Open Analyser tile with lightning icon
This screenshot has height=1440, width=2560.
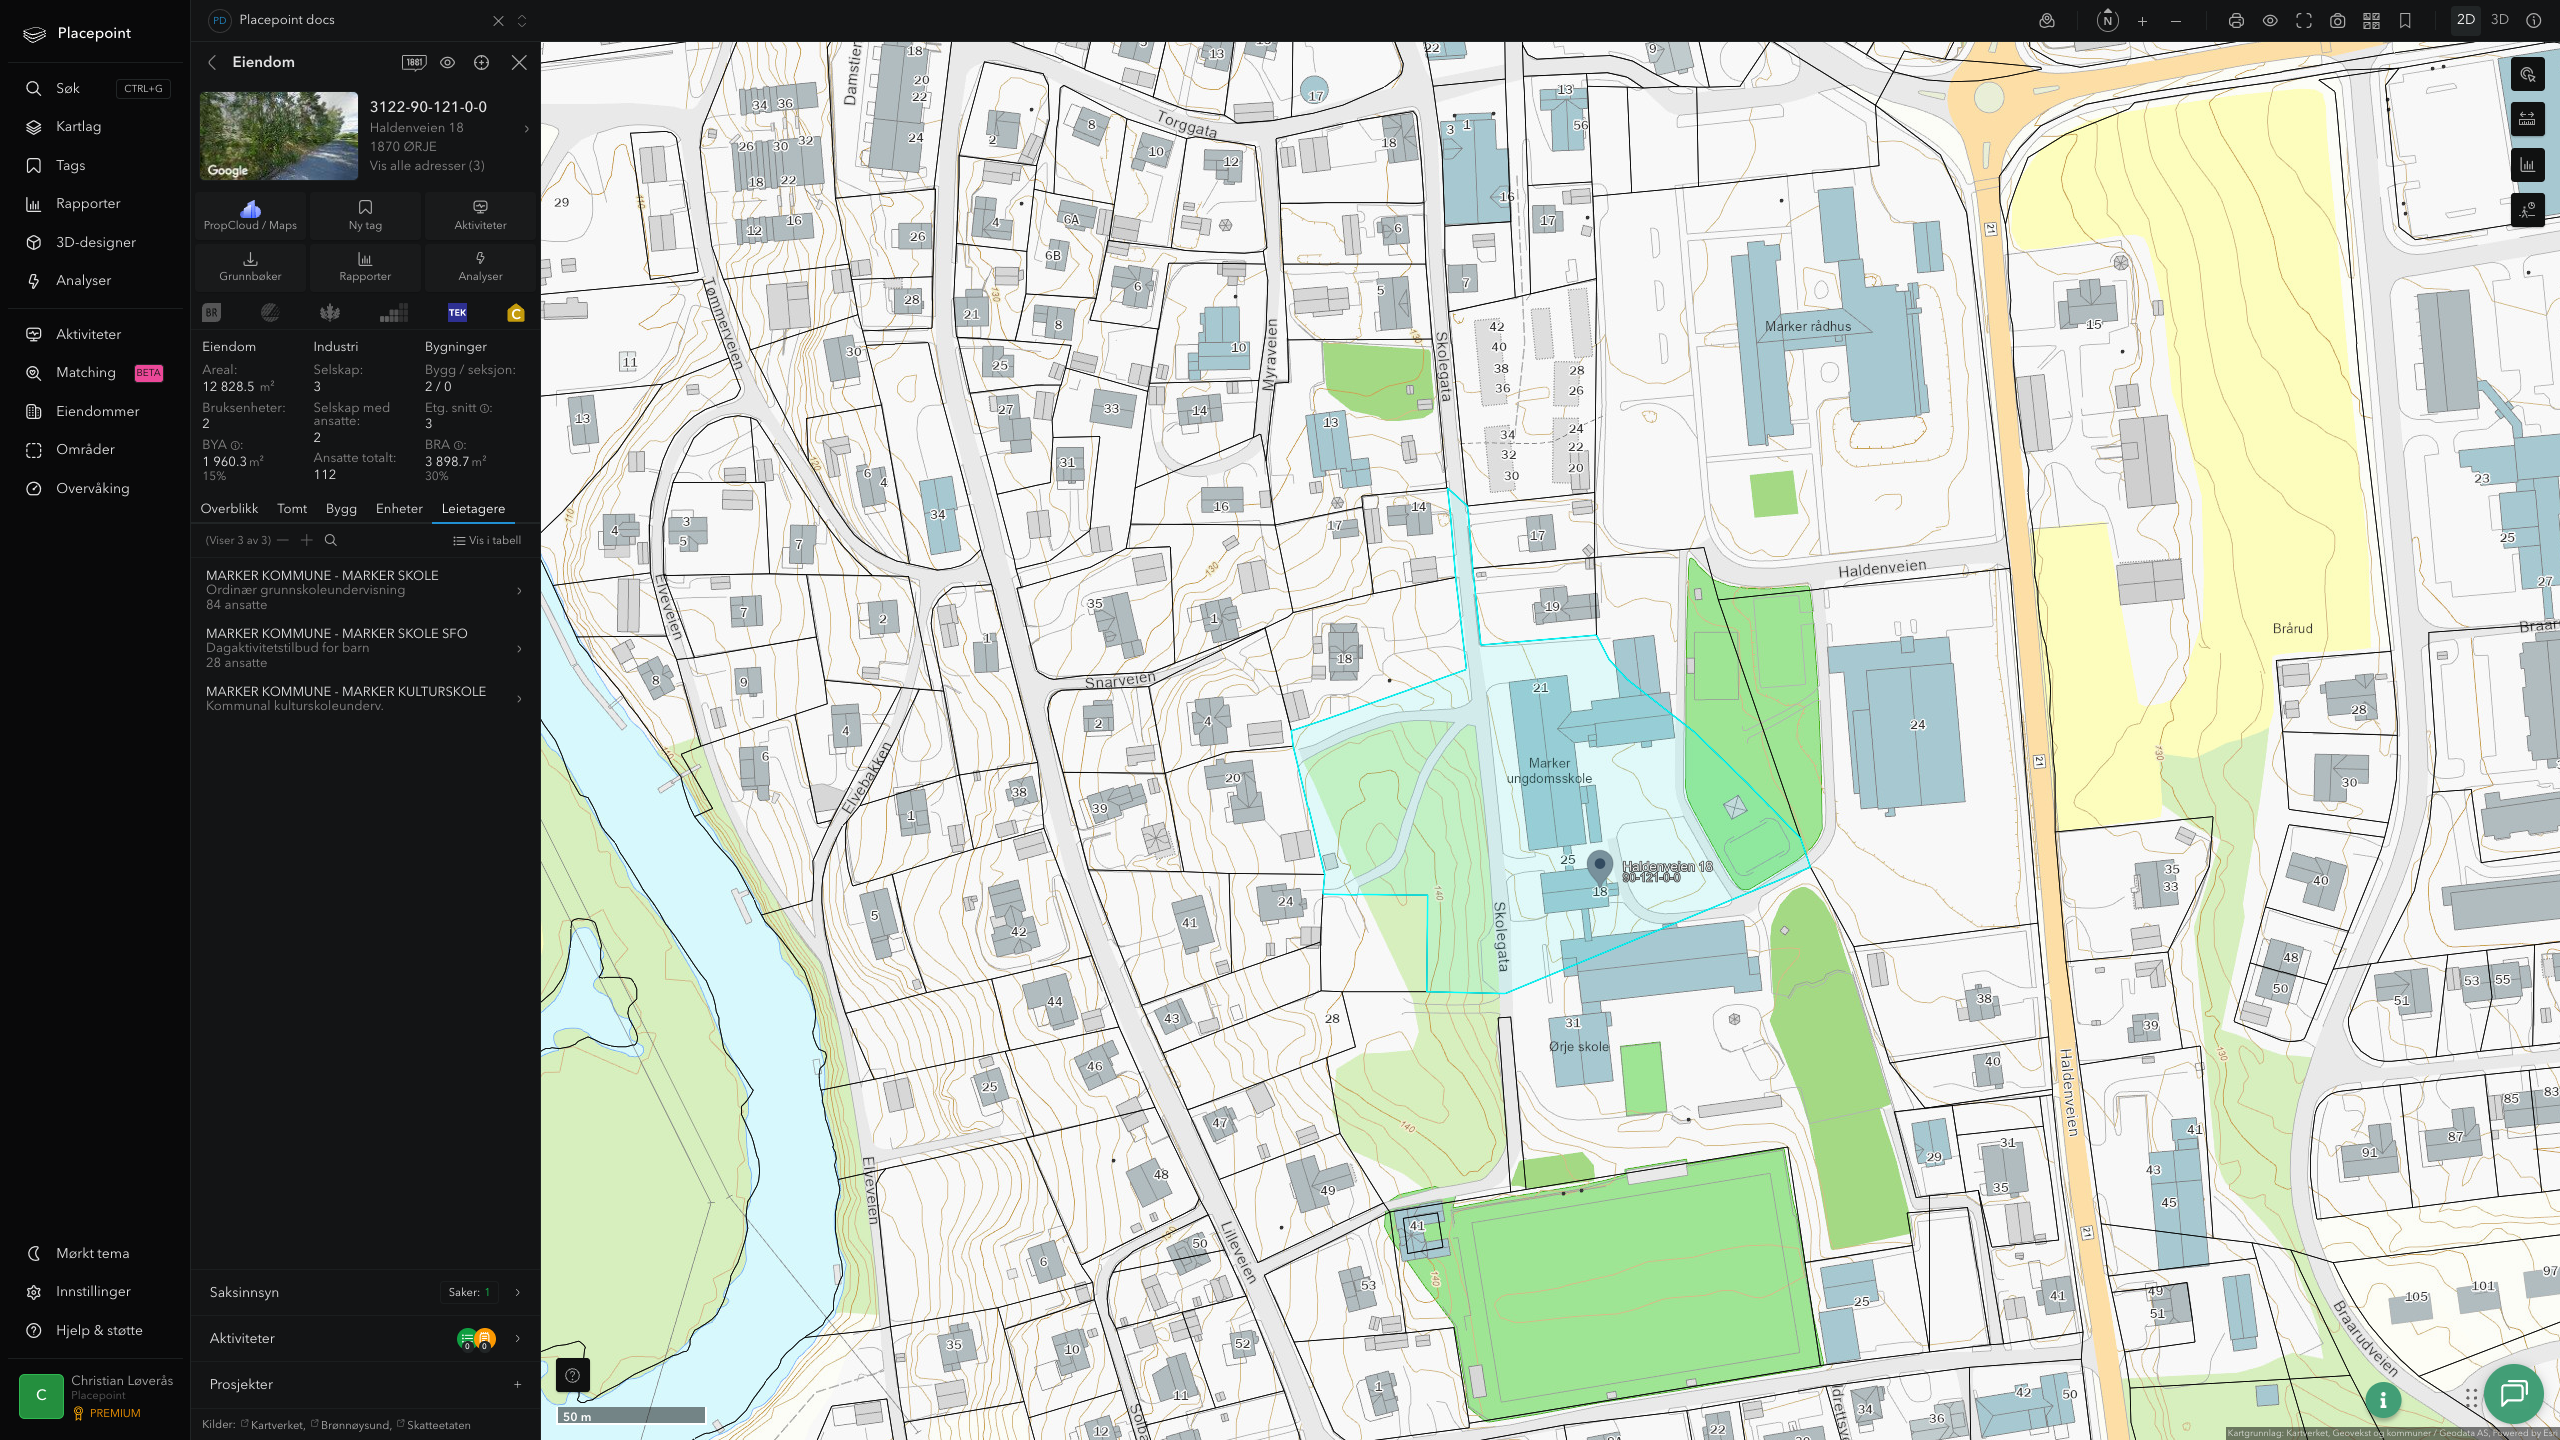pyautogui.click(x=480, y=266)
